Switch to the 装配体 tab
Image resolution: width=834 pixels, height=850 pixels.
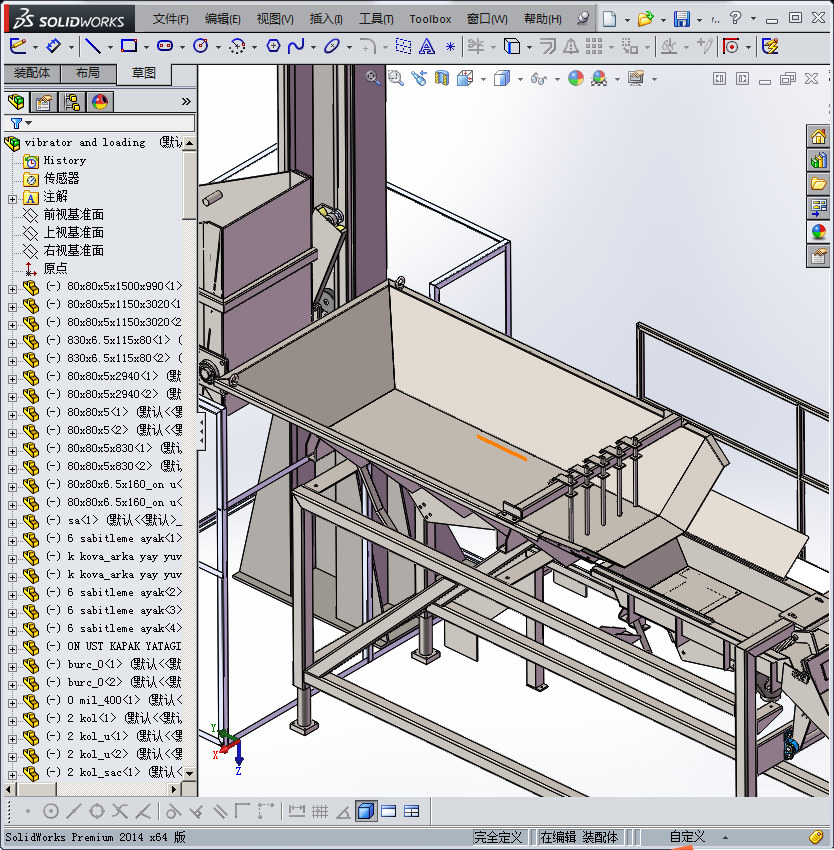pos(31,73)
